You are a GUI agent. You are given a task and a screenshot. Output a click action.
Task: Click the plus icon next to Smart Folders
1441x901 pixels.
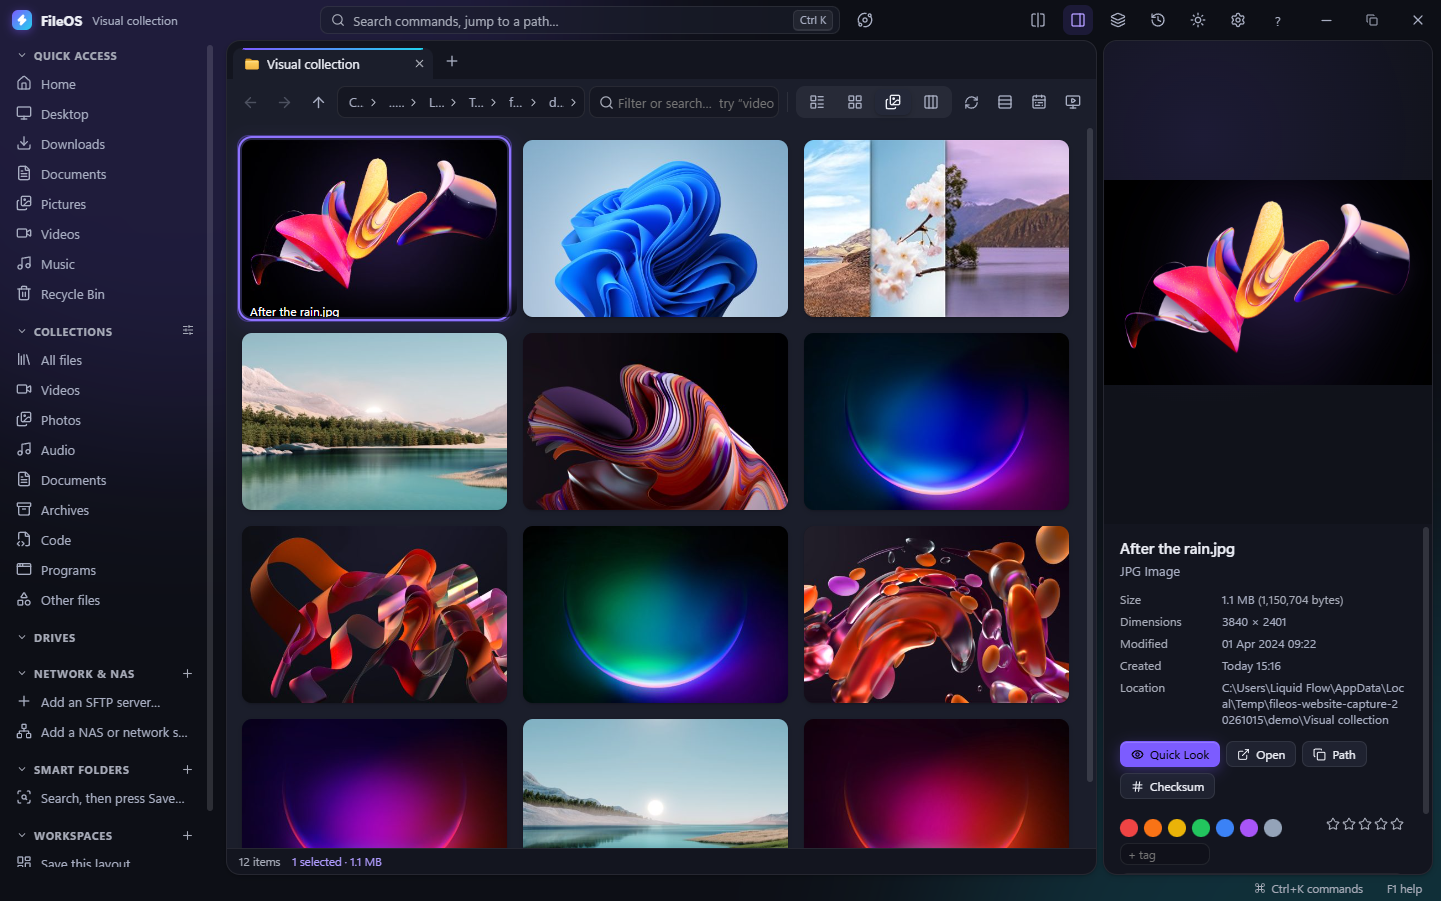(187, 770)
